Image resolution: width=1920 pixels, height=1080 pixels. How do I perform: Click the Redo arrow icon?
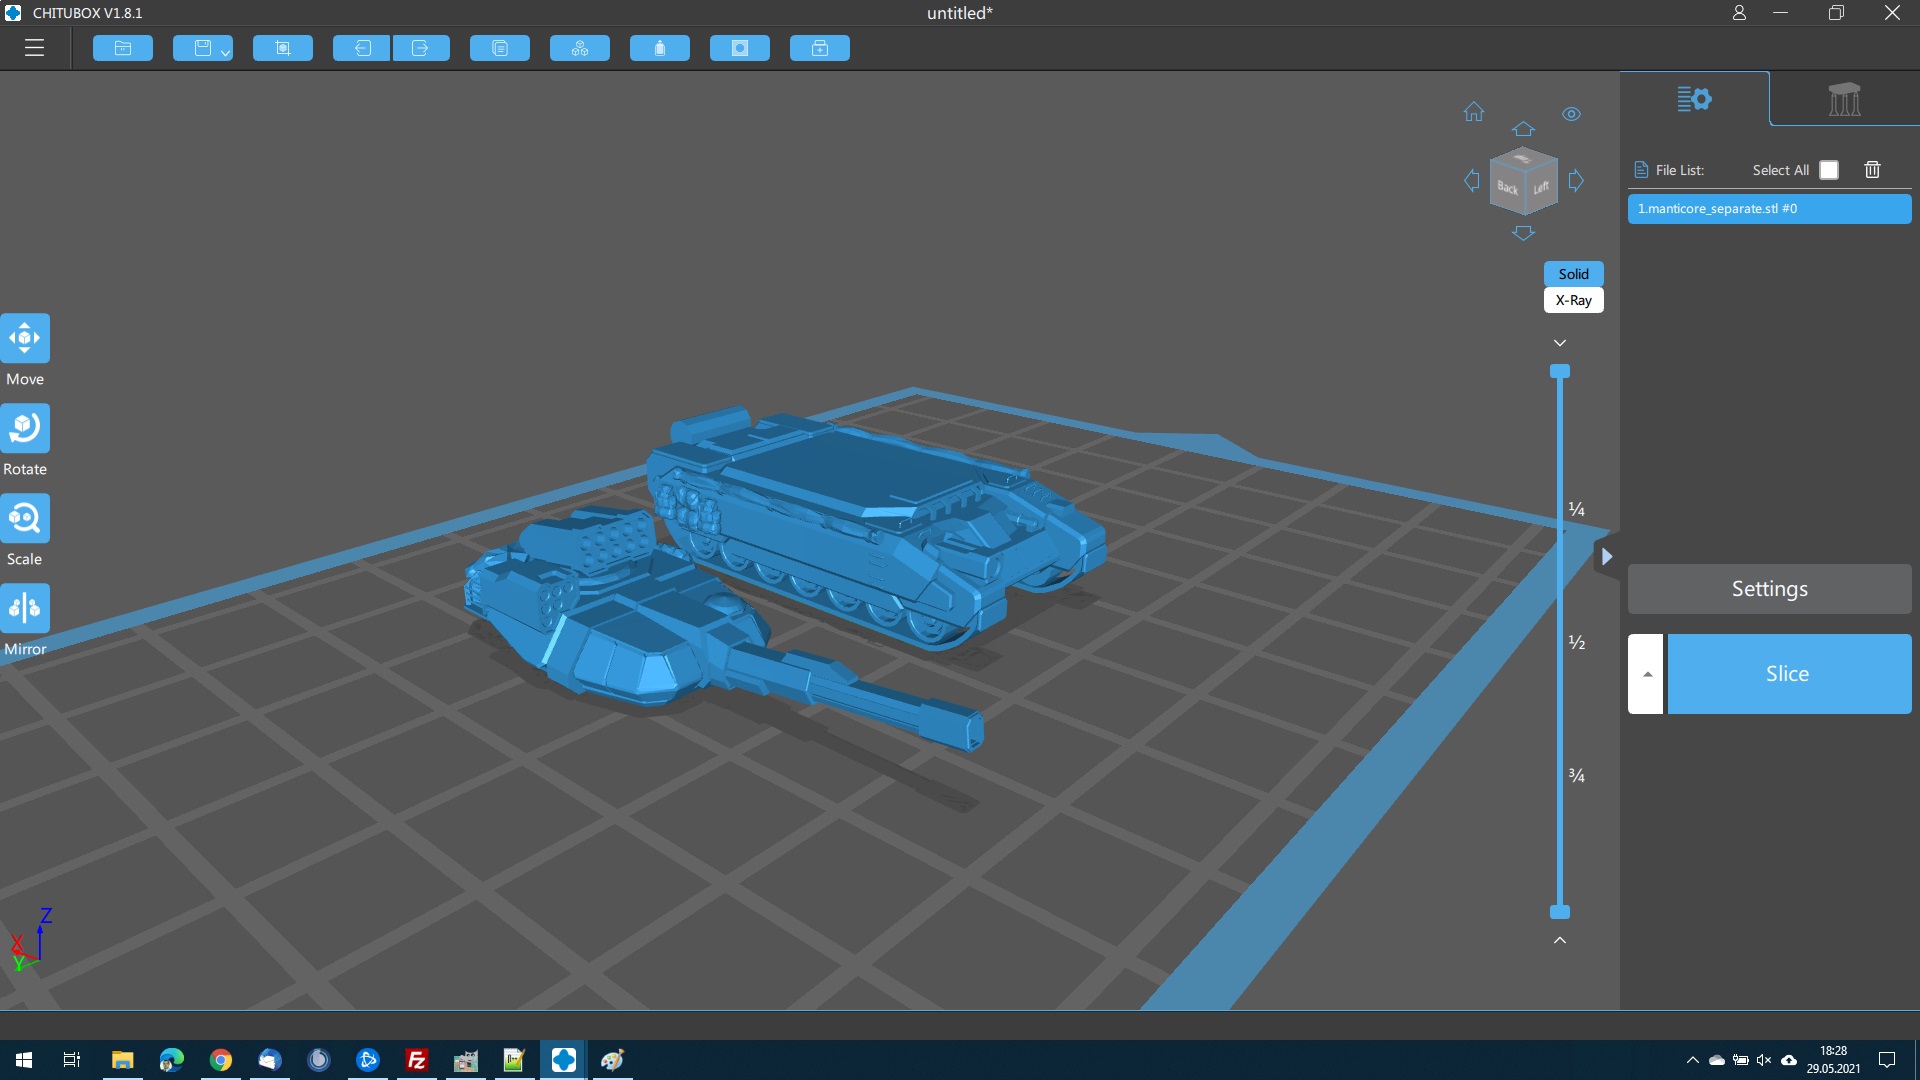420,48
